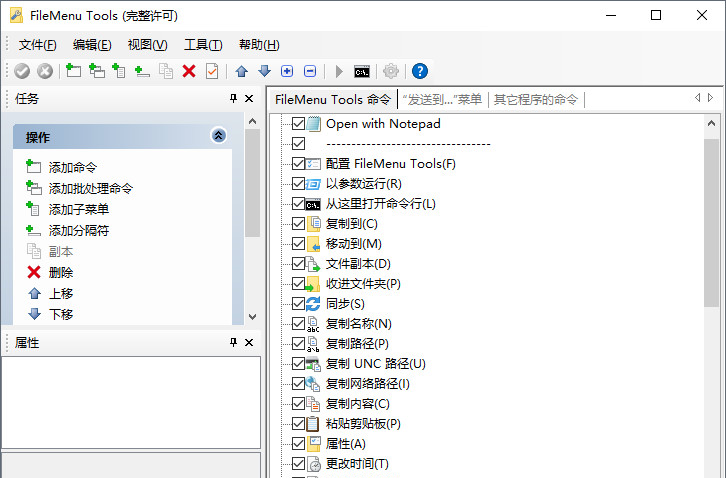This screenshot has width=726, height=497.
Task: Click the 任务 panel scroll down arrow
Action: (252, 317)
